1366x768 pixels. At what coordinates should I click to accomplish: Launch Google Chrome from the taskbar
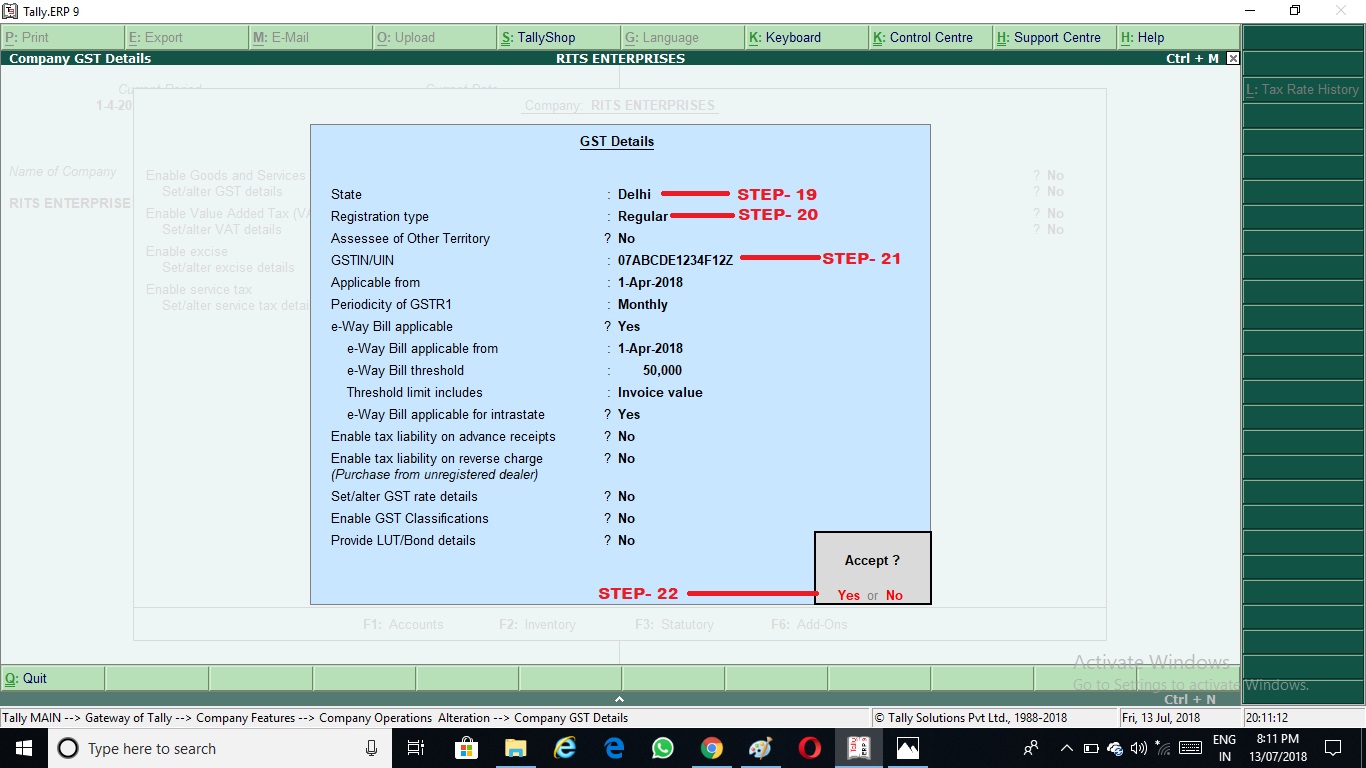[x=712, y=748]
